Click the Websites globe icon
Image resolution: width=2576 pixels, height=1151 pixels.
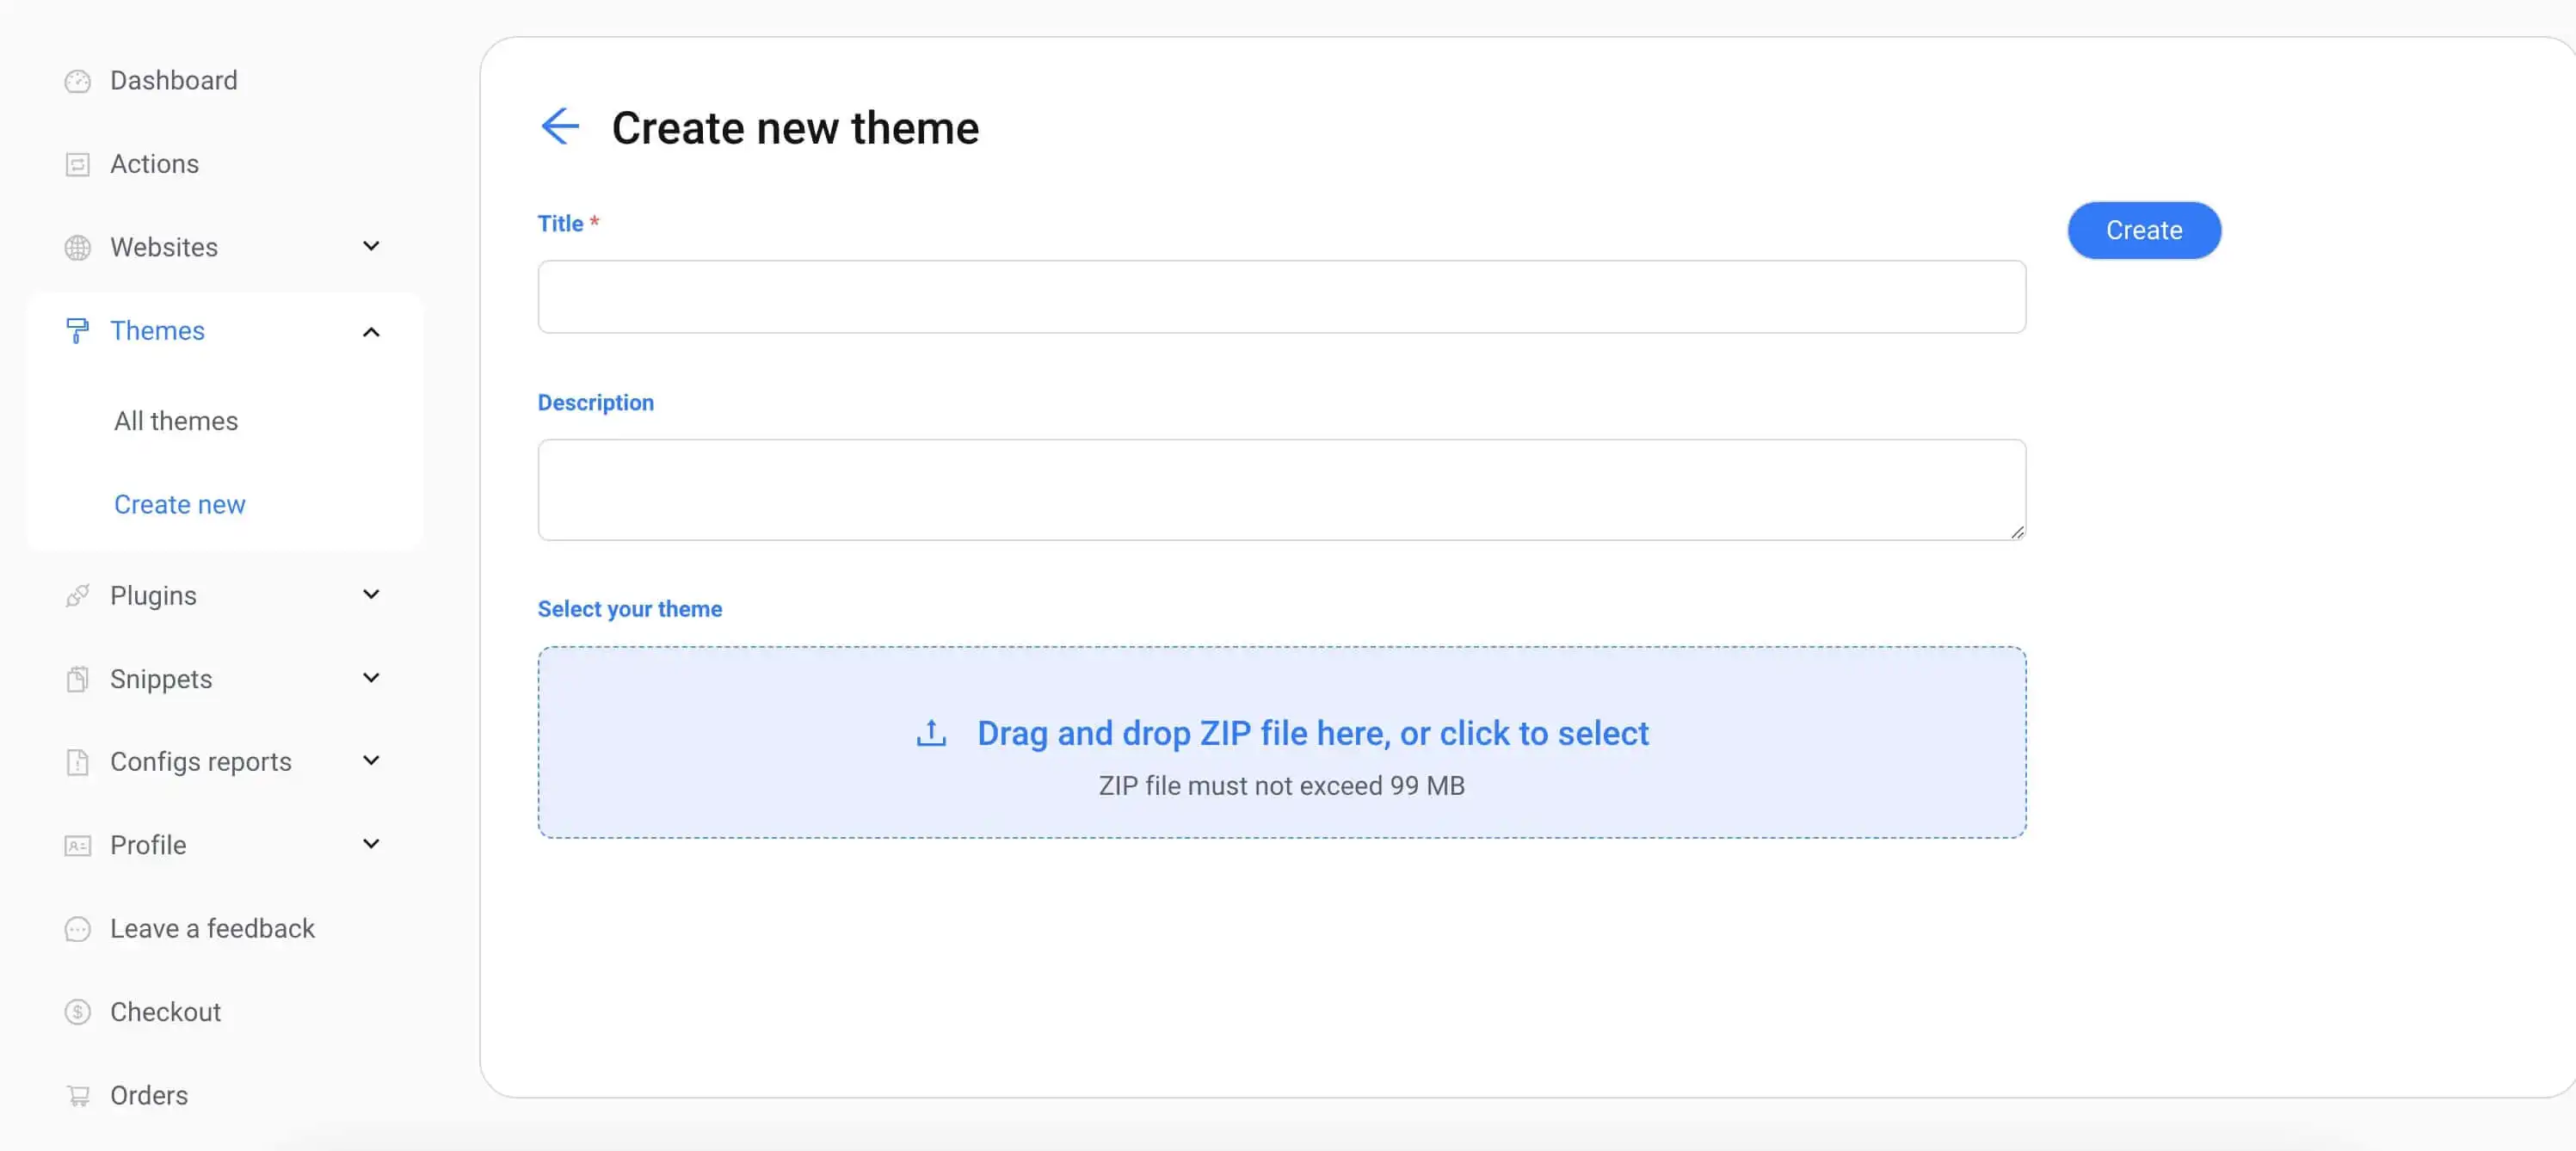tap(78, 247)
